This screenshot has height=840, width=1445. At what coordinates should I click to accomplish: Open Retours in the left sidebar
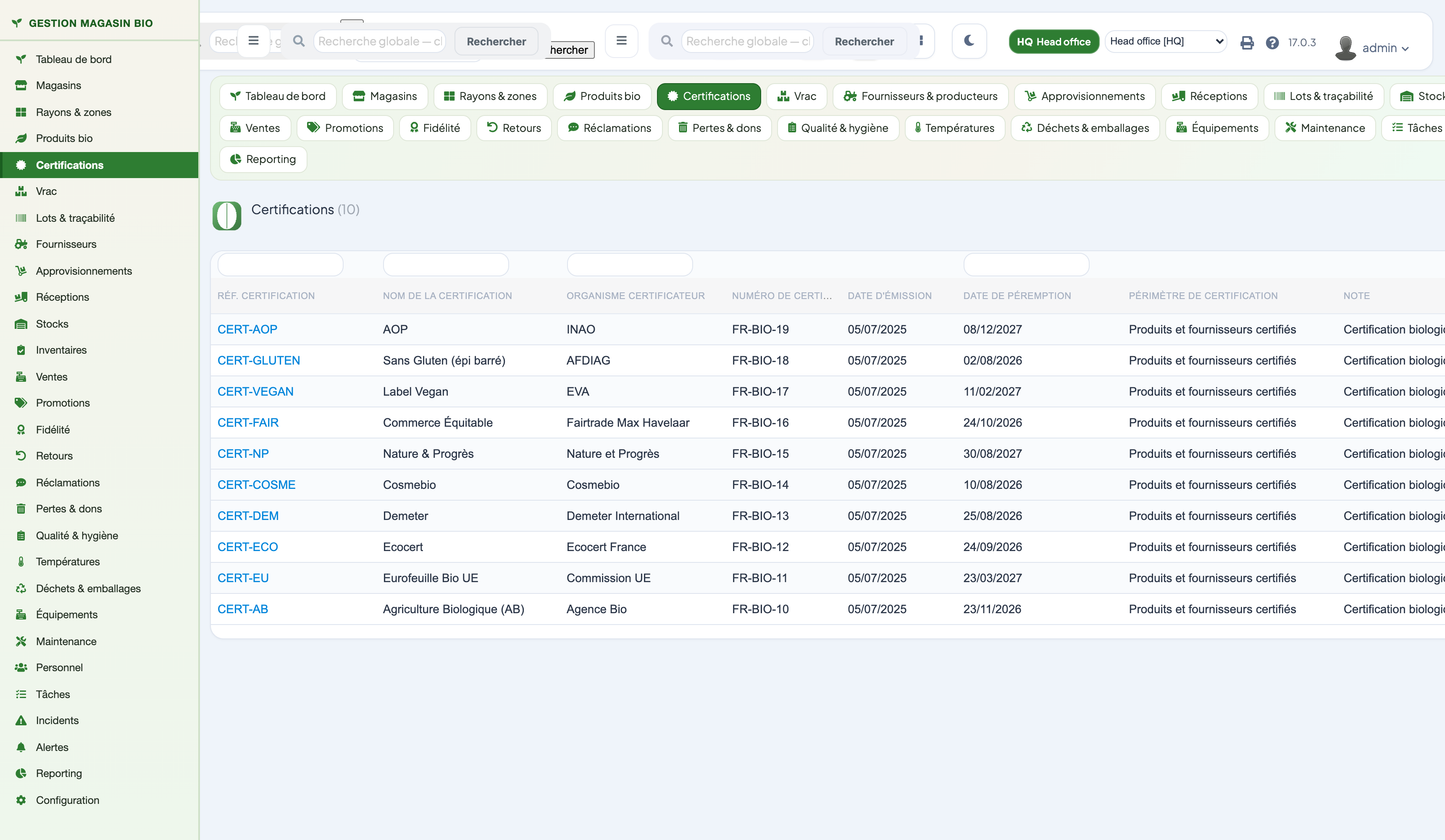point(99,456)
